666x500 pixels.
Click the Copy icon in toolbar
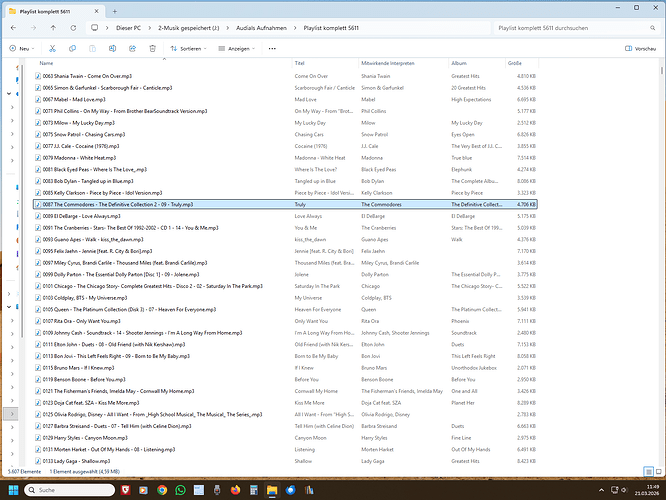(x=72, y=48)
